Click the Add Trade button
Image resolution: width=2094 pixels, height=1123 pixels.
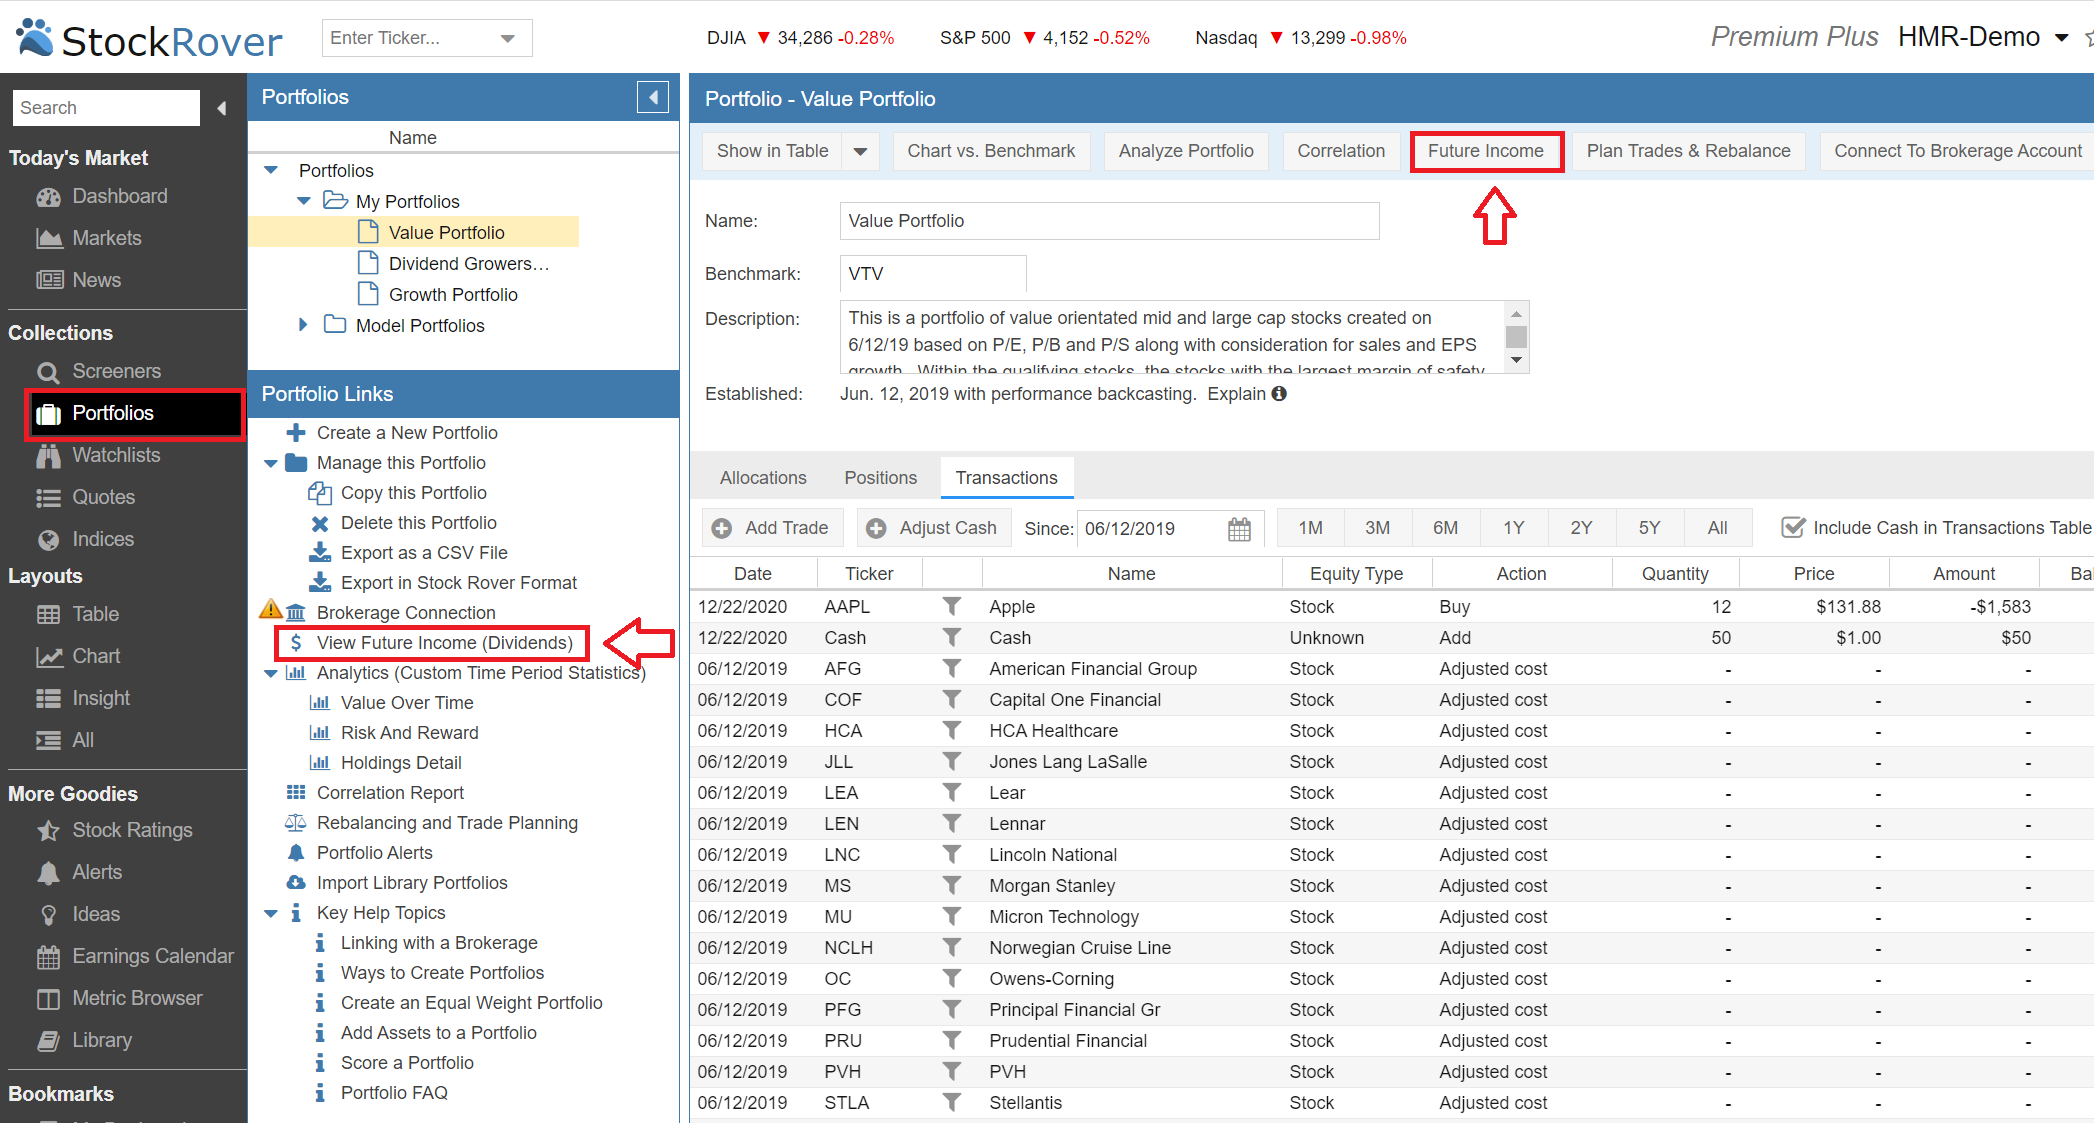[771, 528]
